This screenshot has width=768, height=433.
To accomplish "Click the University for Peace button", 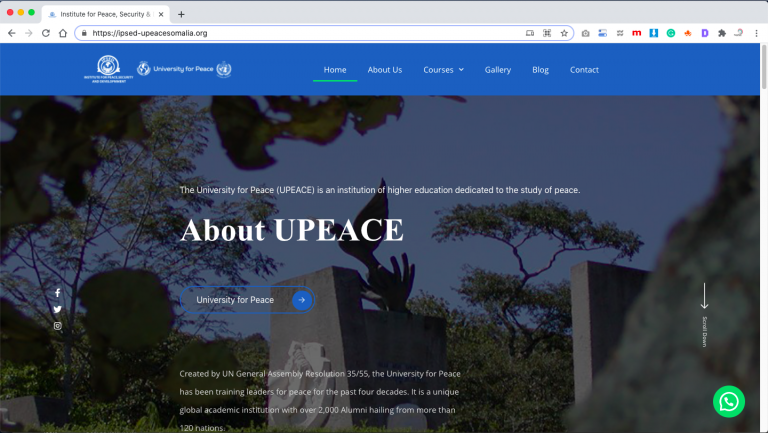I will click(247, 300).
